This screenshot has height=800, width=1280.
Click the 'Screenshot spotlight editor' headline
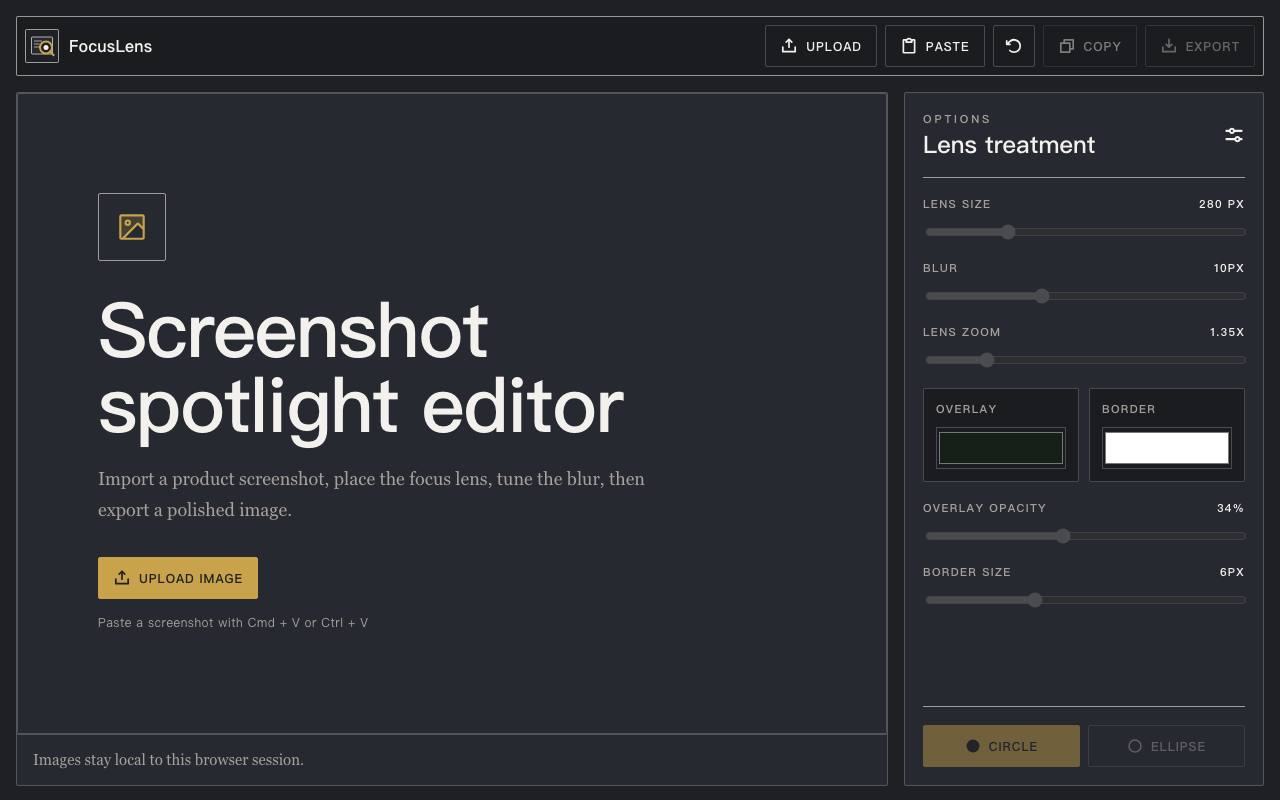pyautogui.click(x=361, y=369)
